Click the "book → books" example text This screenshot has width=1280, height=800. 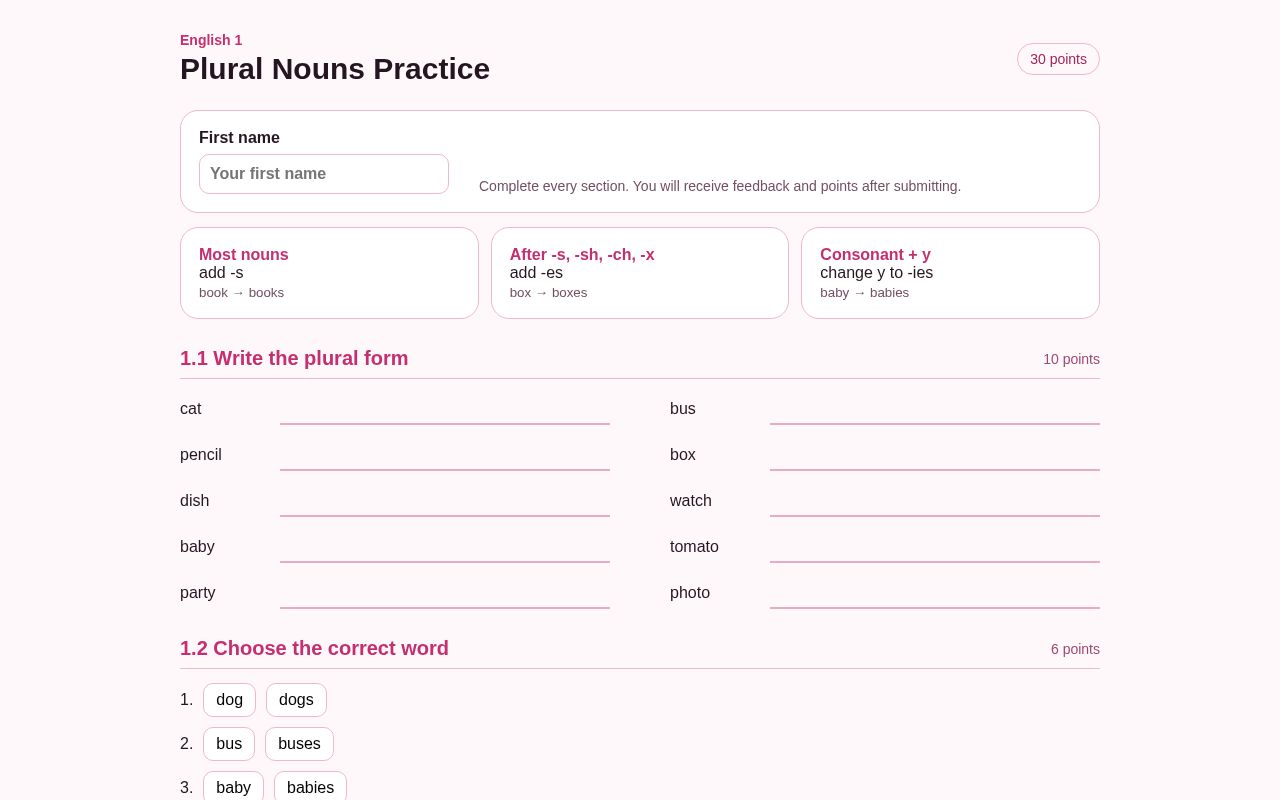tap(241, 293)
